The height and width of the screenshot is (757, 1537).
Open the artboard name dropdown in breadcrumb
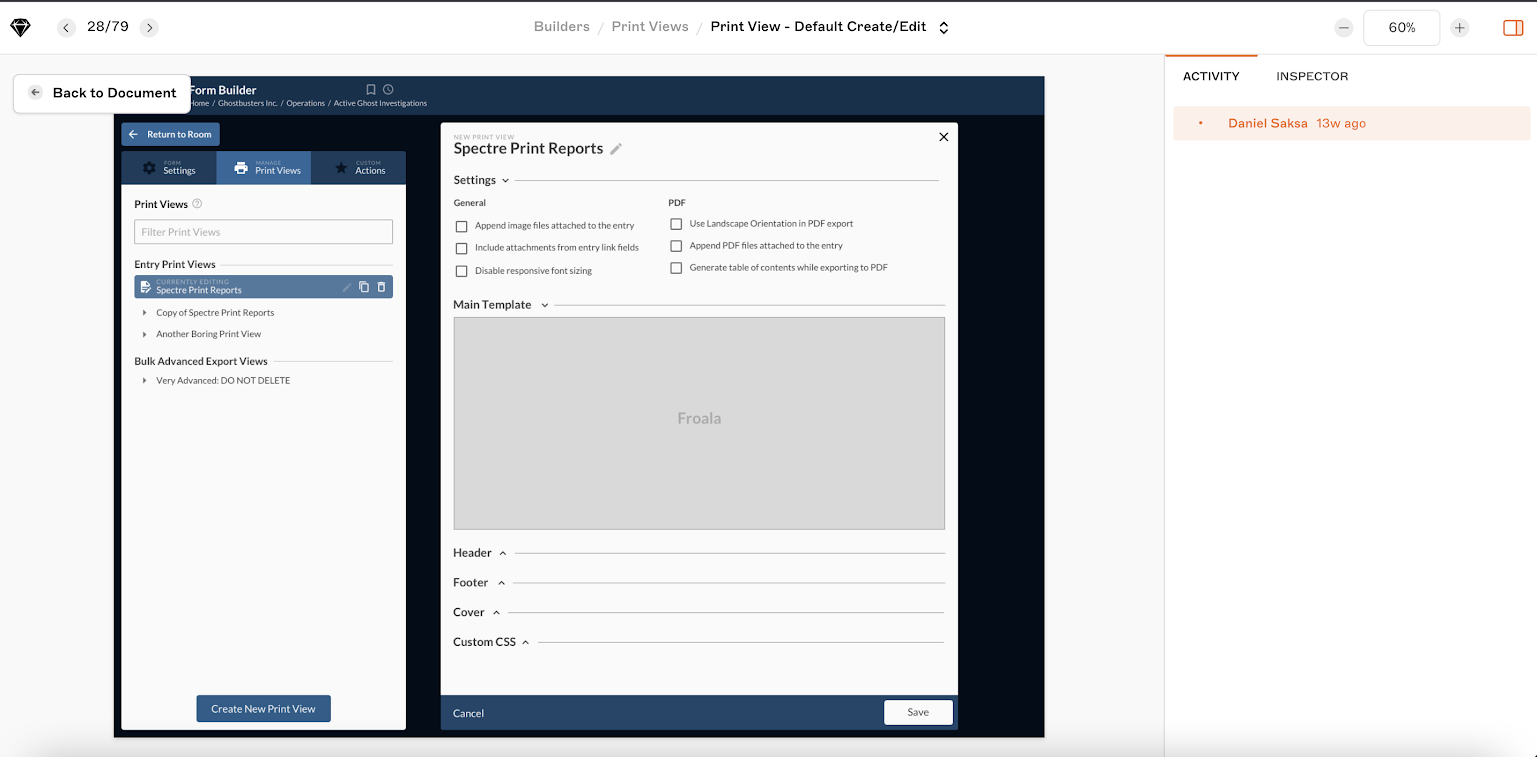point(943,28)
